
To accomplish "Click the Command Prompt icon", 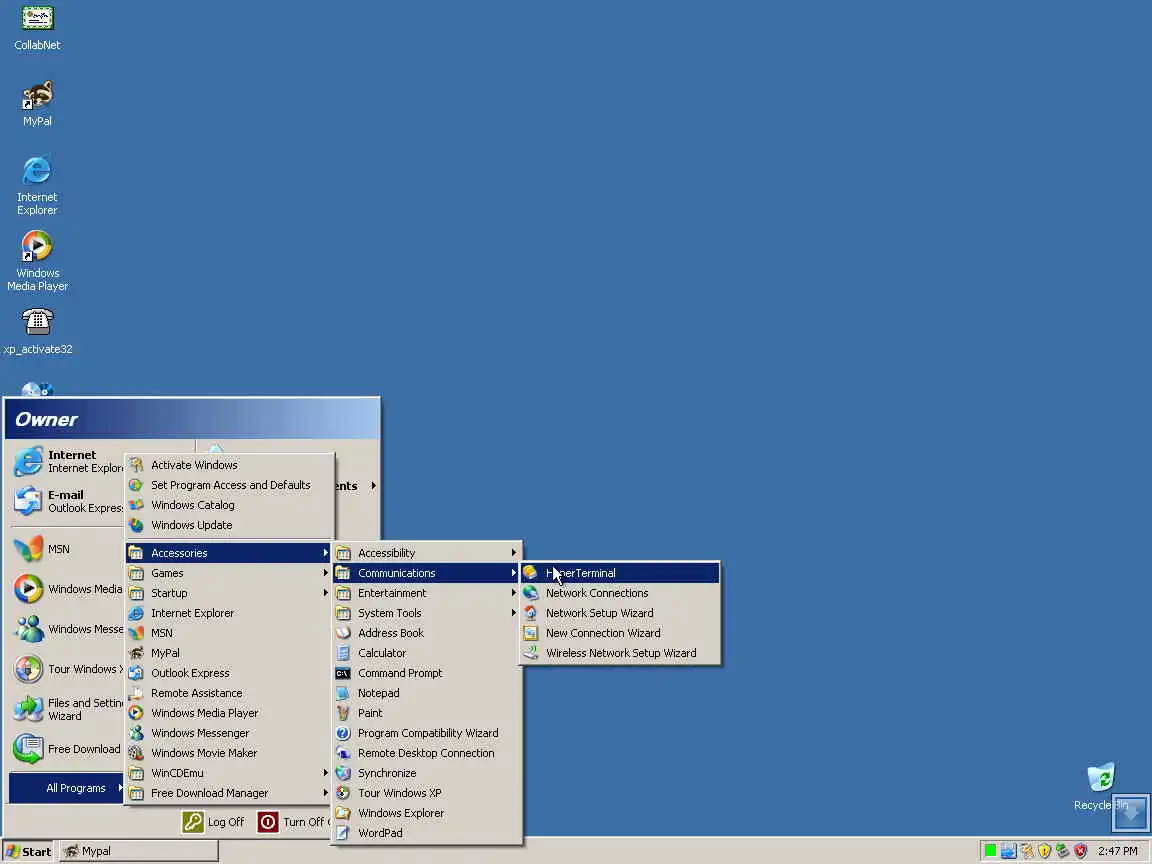I will click(x=343, y=673).
